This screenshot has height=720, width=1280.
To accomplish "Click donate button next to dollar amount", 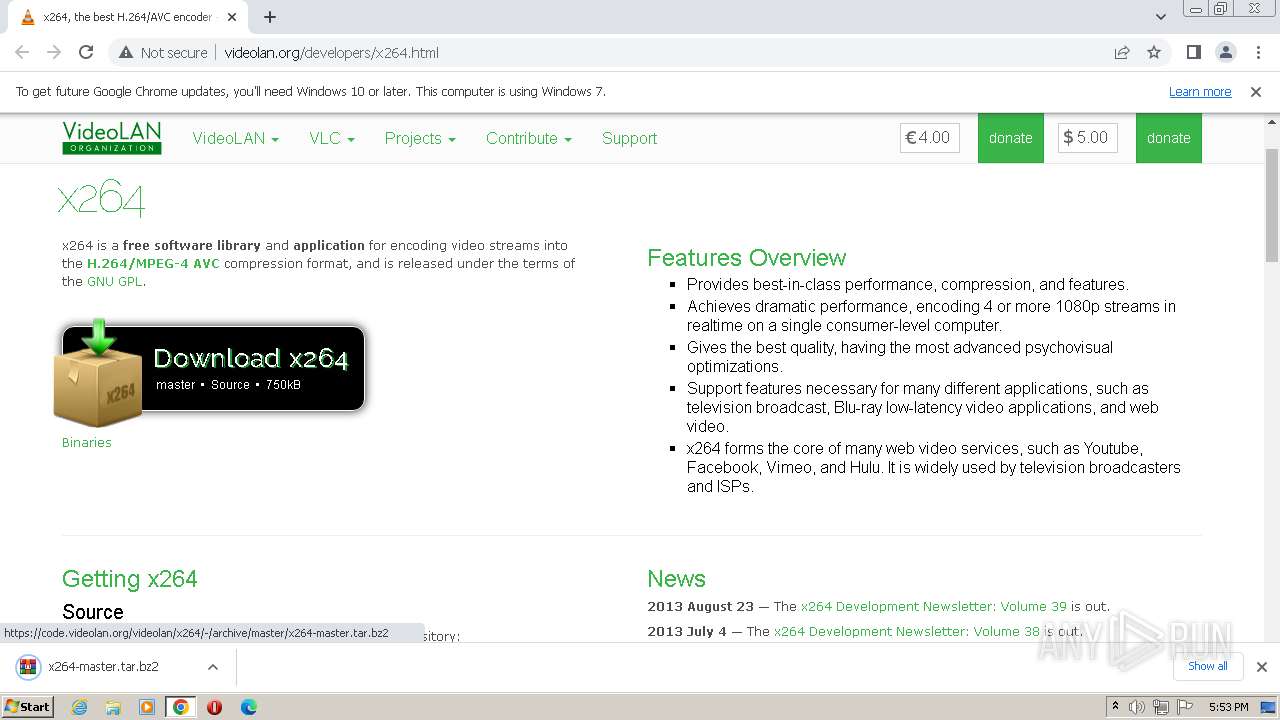I will (x=1168, y=138).
